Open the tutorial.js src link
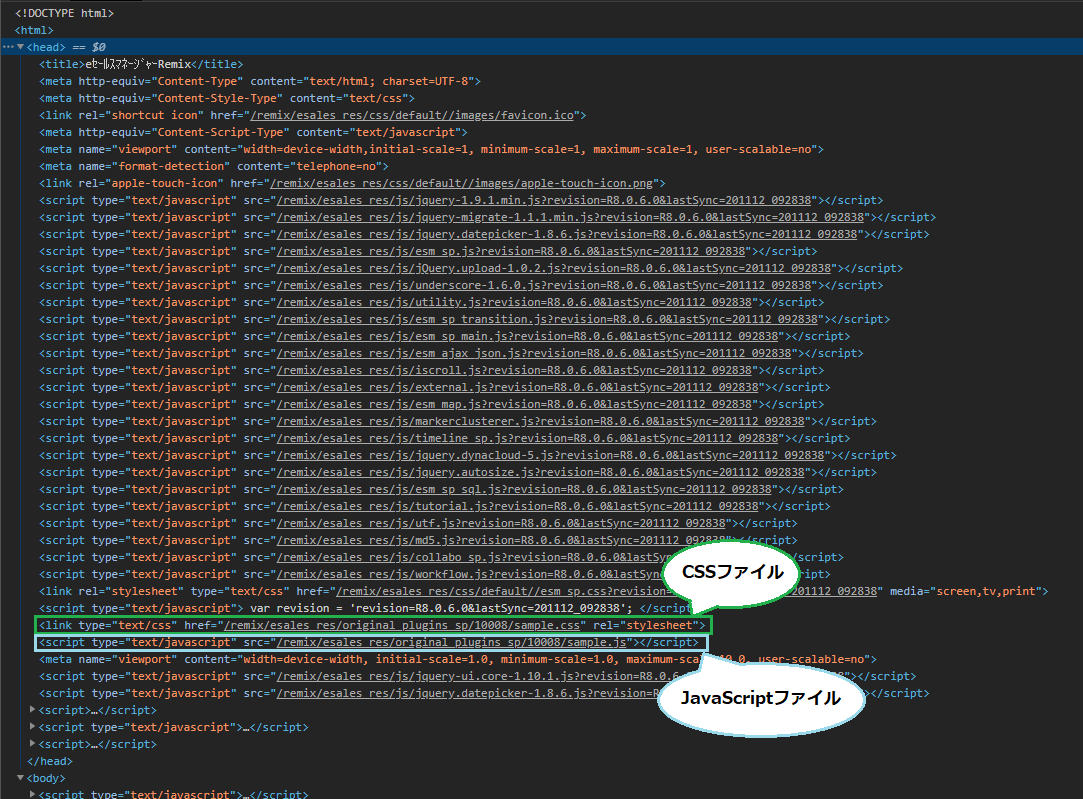The height and width of the screenshot is (799, 1083). pos(517,506)
